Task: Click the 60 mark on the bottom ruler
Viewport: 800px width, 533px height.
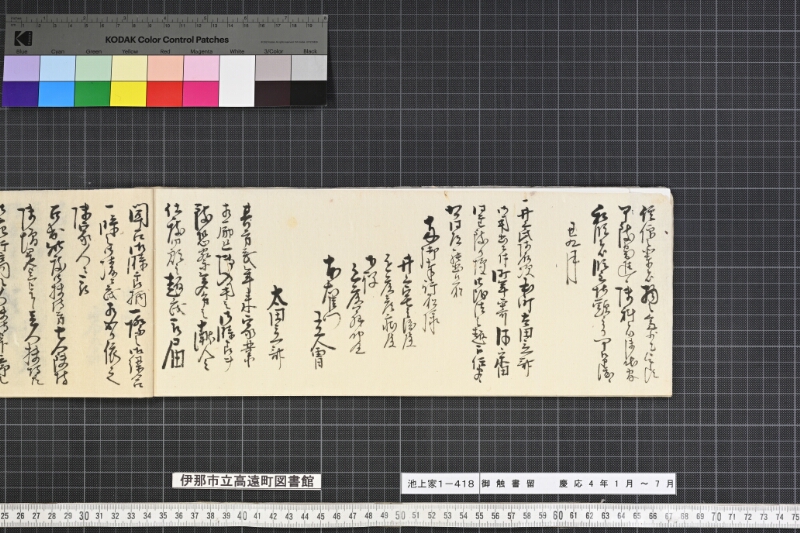Action: pos(558,516)
